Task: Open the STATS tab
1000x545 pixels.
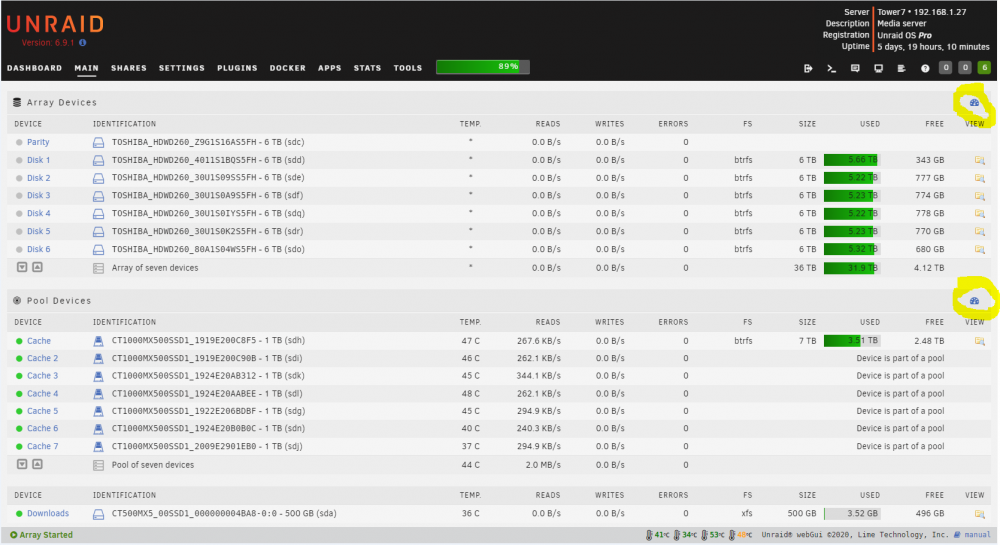Action: tap(367, 68)
